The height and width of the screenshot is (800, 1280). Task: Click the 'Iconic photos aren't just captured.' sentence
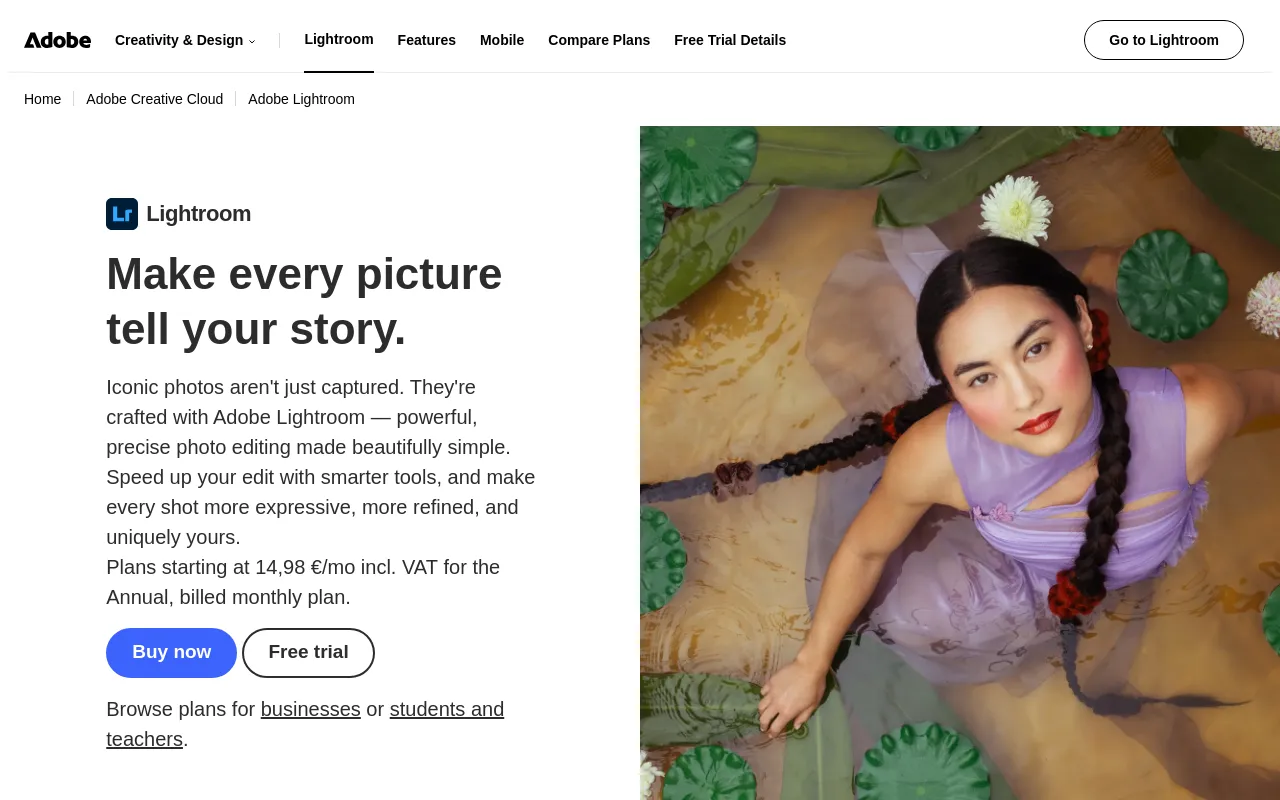[x=254, y=387]
